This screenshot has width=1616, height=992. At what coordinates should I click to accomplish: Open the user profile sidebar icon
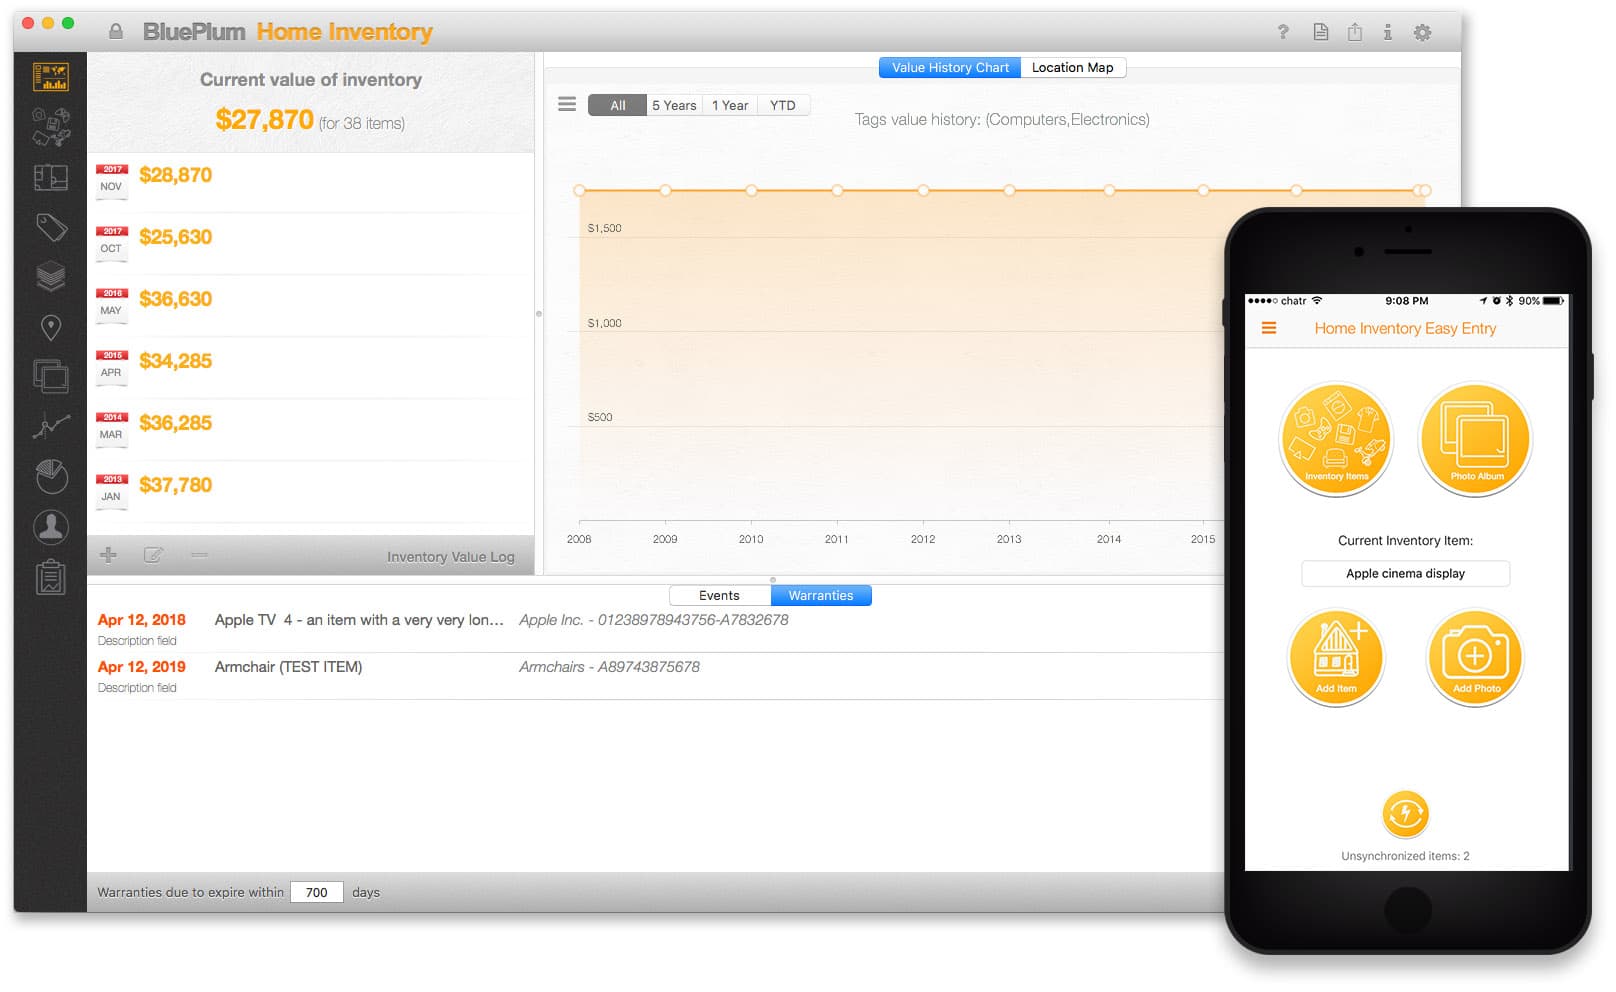(x=50, y=526)
